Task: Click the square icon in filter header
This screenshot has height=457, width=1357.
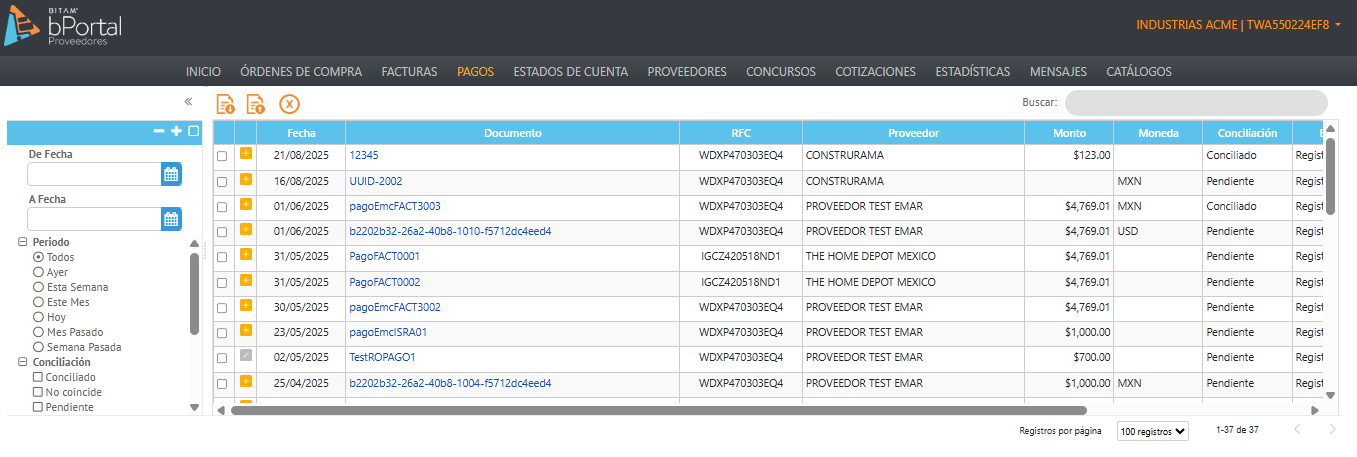Action: [x=194, y=131]
